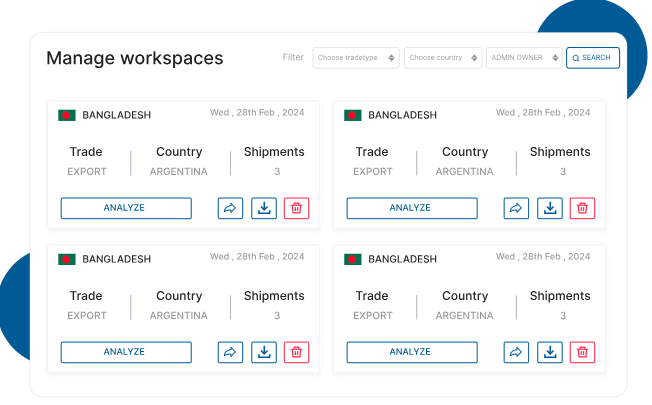
Task: Open the Choose country dropdown
Action: coord(443,58)
